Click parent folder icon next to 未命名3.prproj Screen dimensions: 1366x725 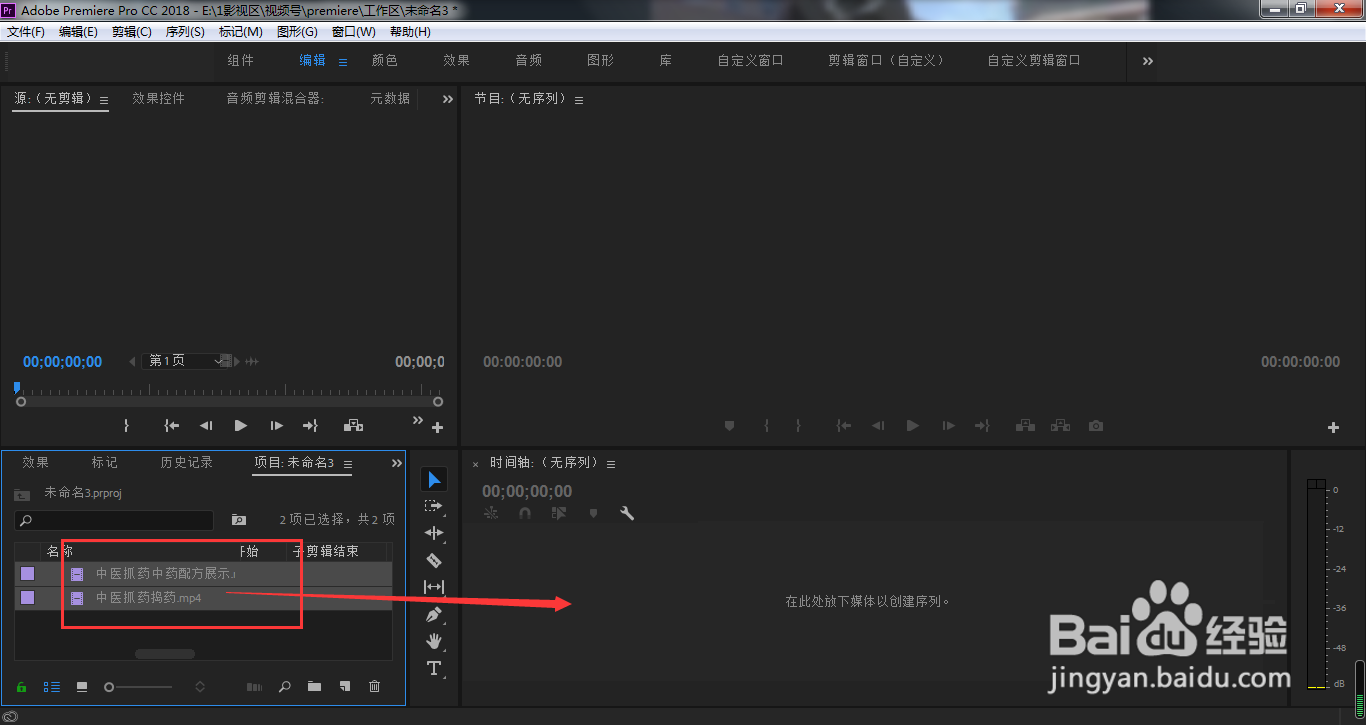click(x=22, y=494)
